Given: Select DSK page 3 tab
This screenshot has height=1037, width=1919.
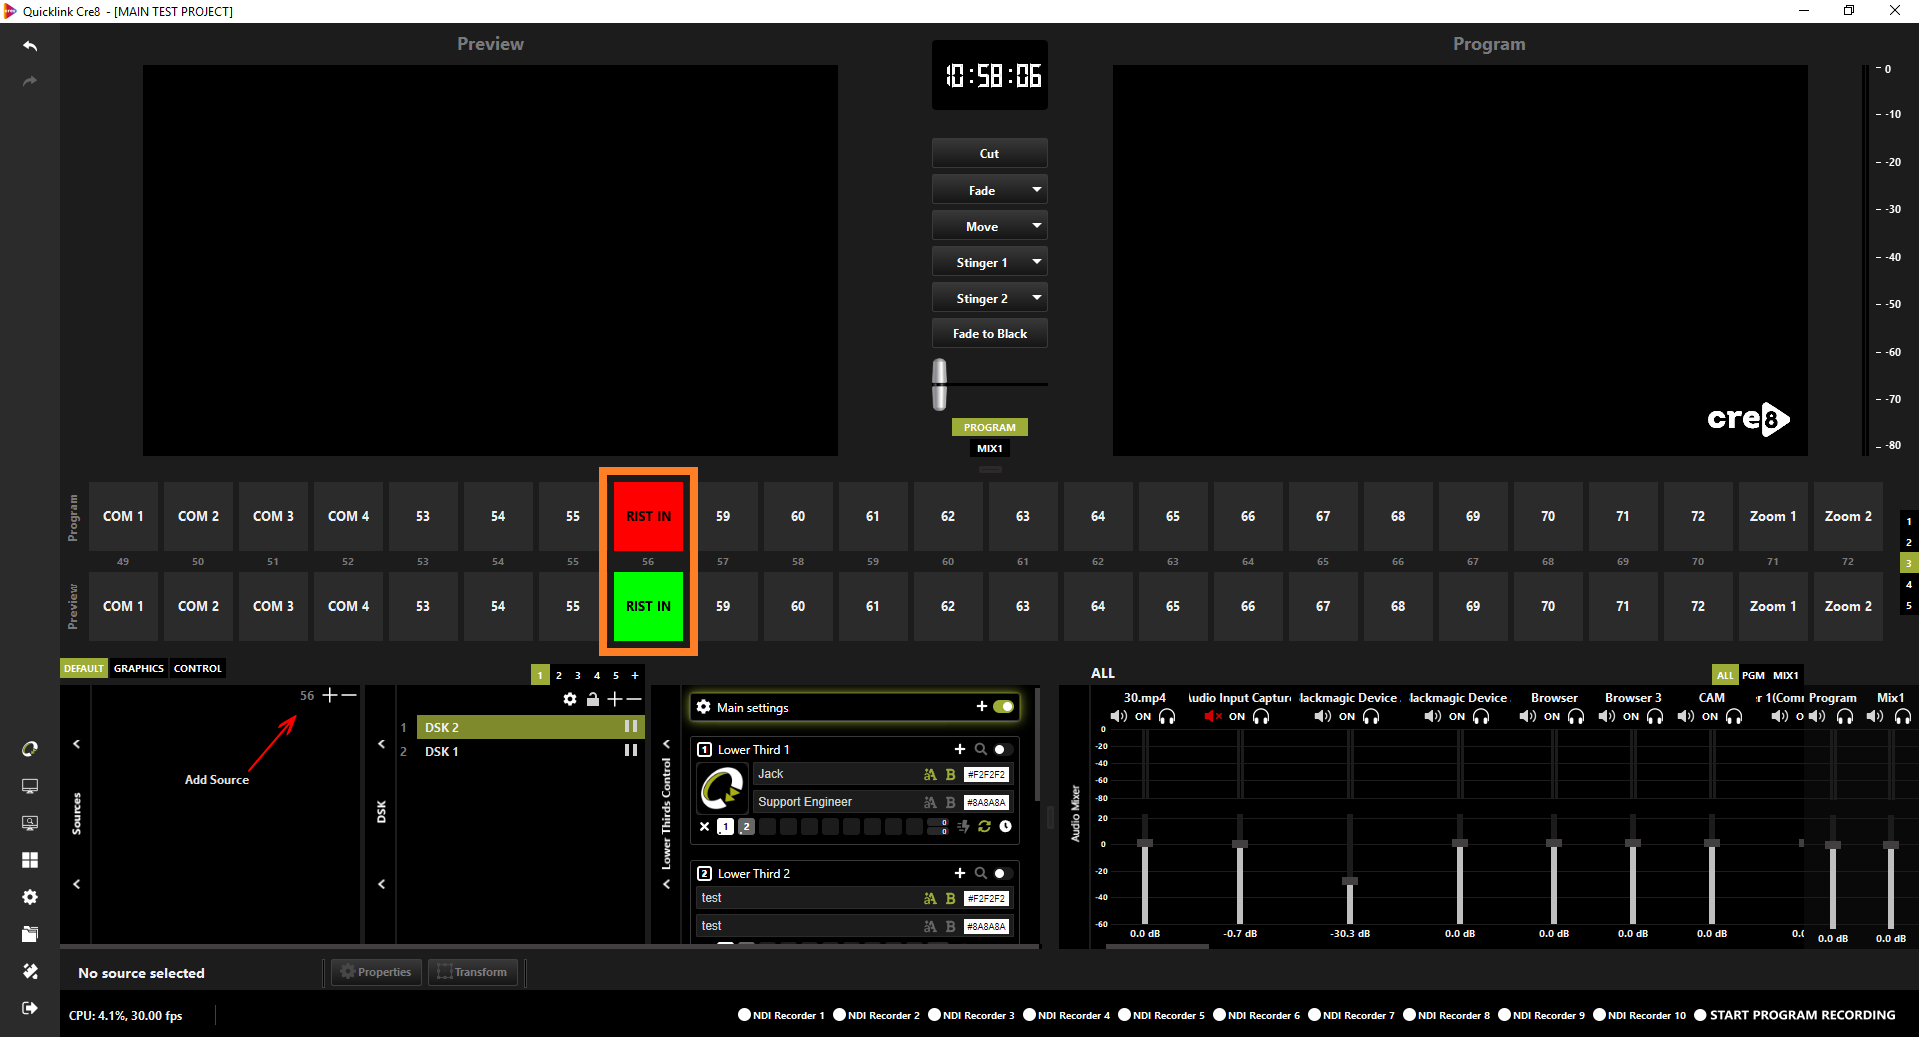Looking at the screenshot, I should tap(578, 675).
